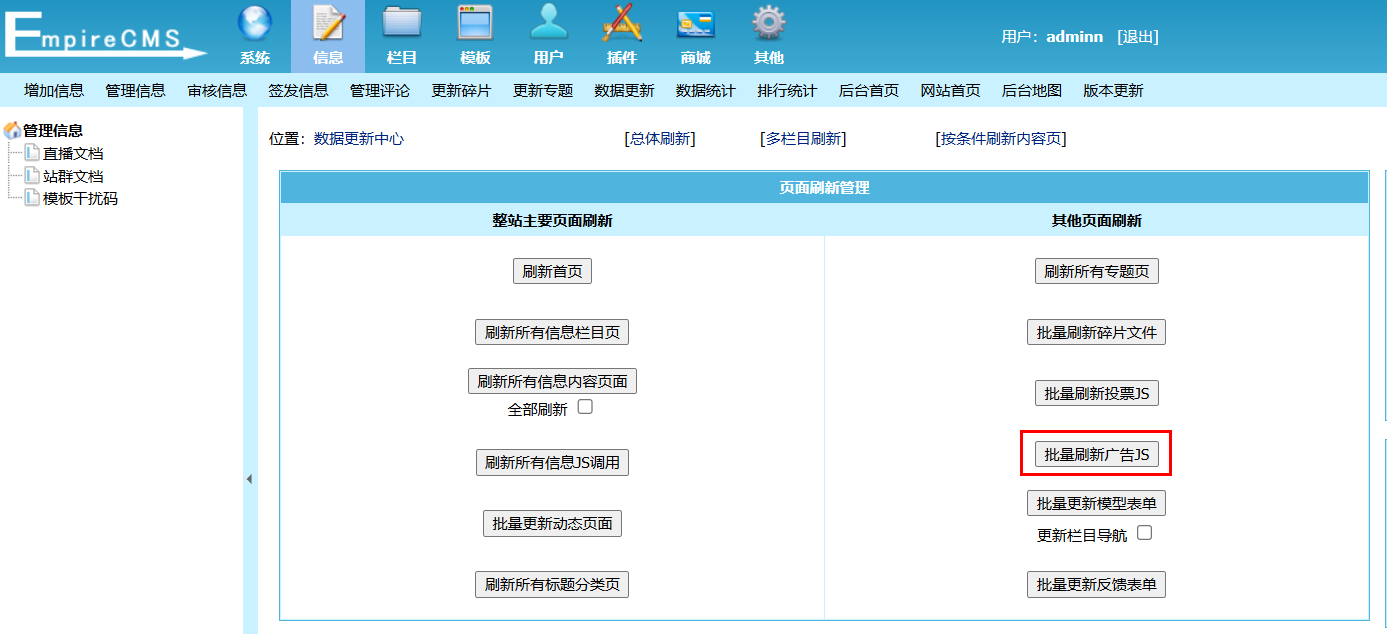Enable the 全部刷新 checkbox
This screenshot has height=634, width=1387.
click(585, 407)
